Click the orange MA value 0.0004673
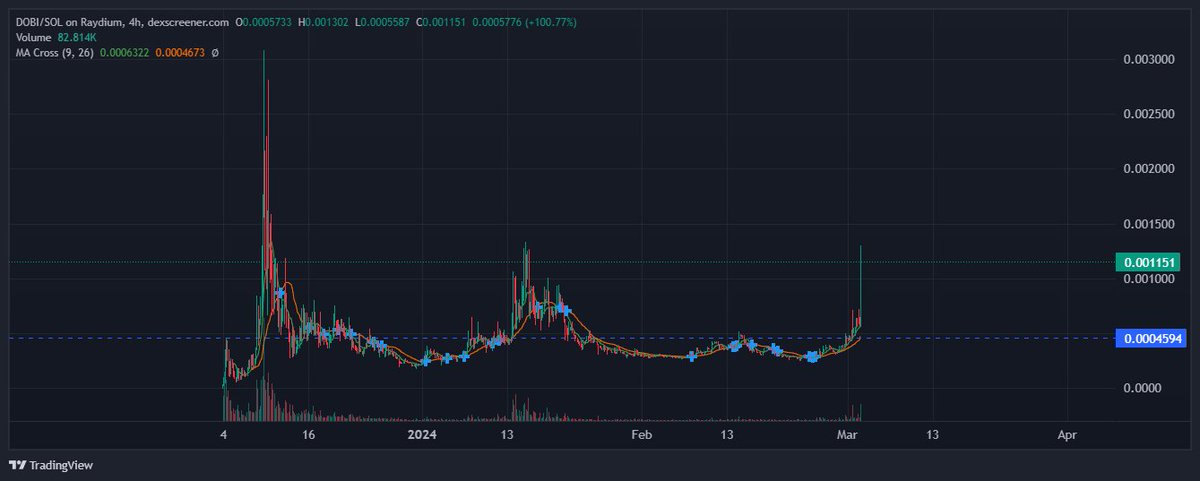 pos(179,52)
